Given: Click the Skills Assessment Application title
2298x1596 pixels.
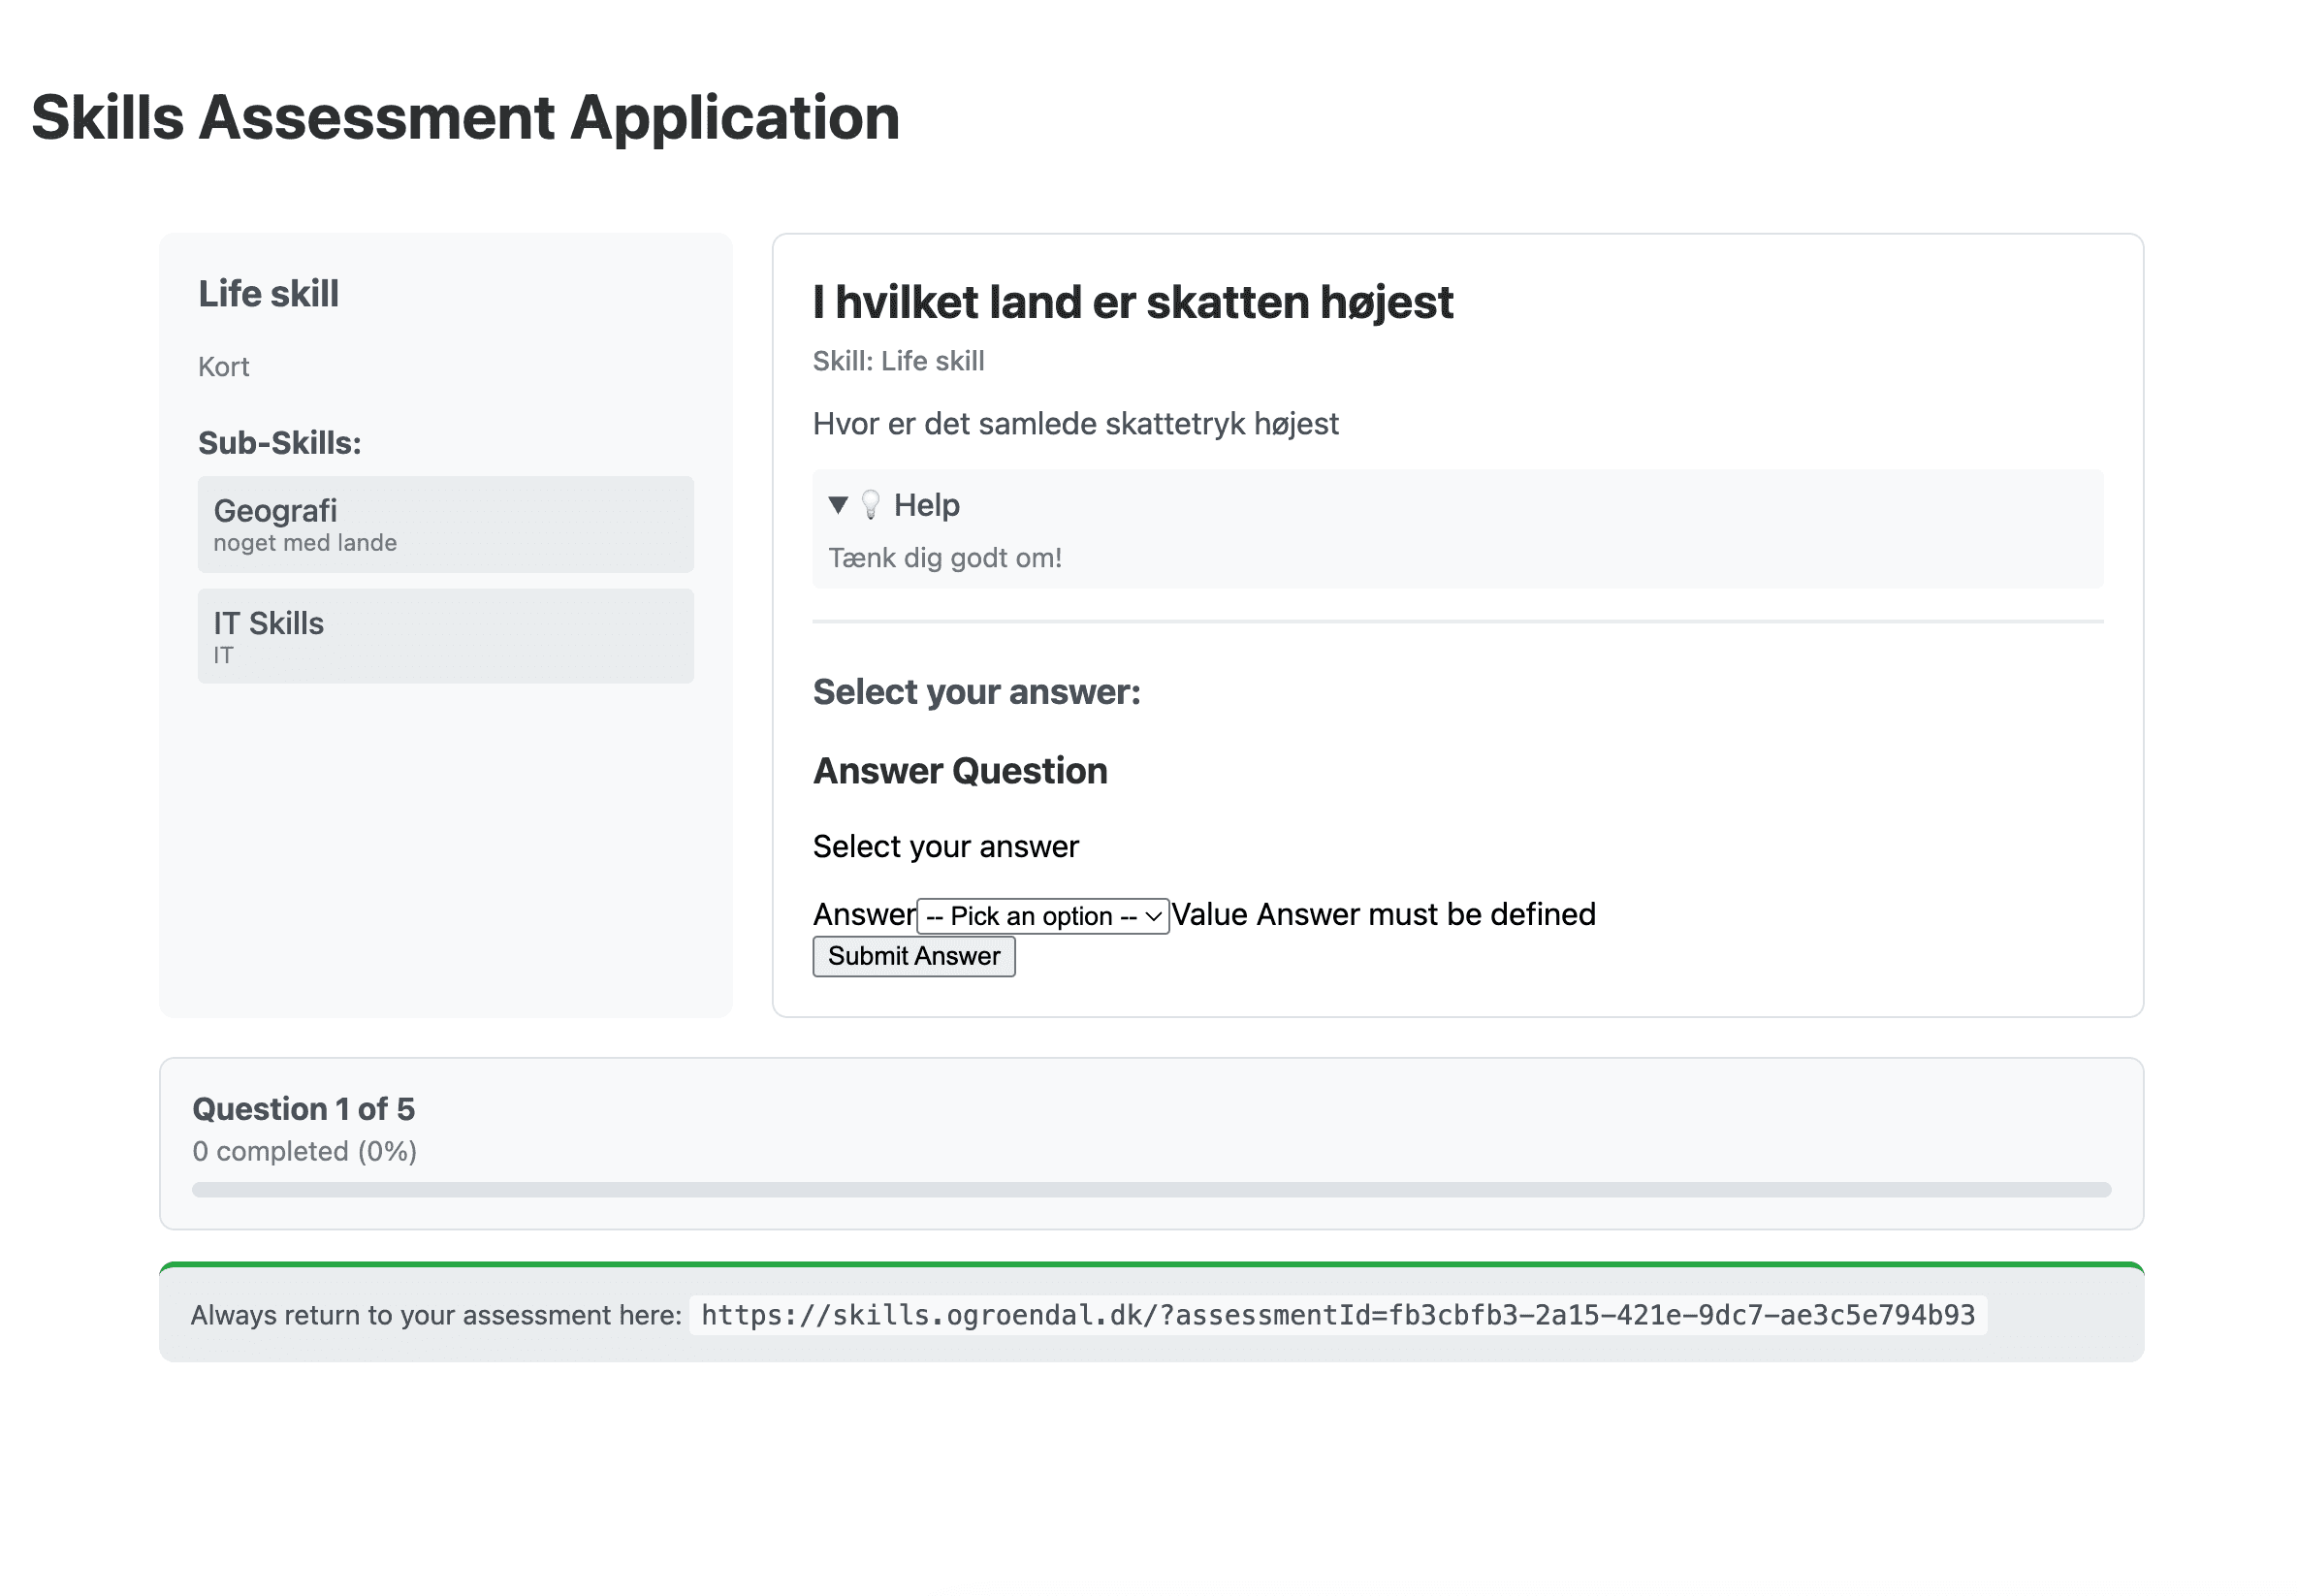Looking at the screenshot, I should [466, 118].
